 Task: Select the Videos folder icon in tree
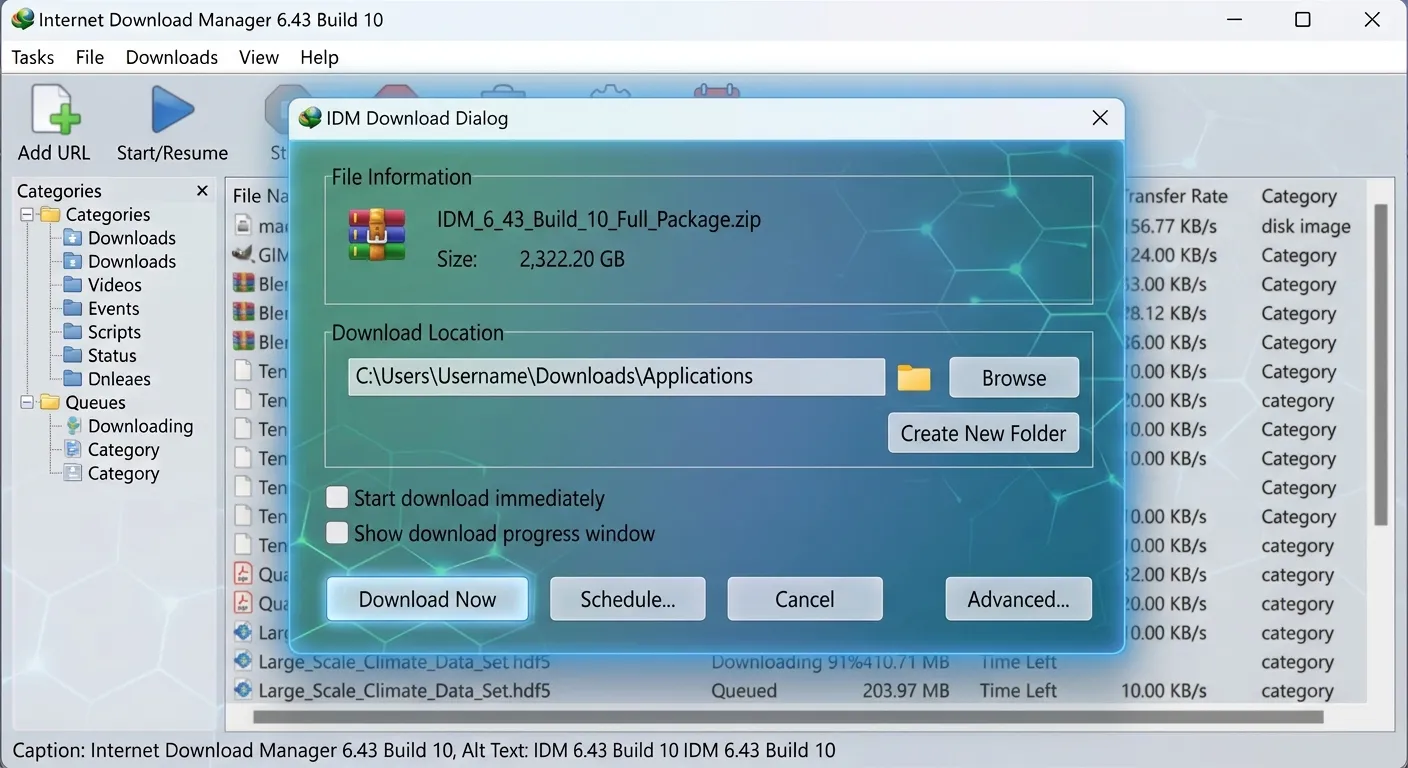pyautogui.click(x=72, y=284)
